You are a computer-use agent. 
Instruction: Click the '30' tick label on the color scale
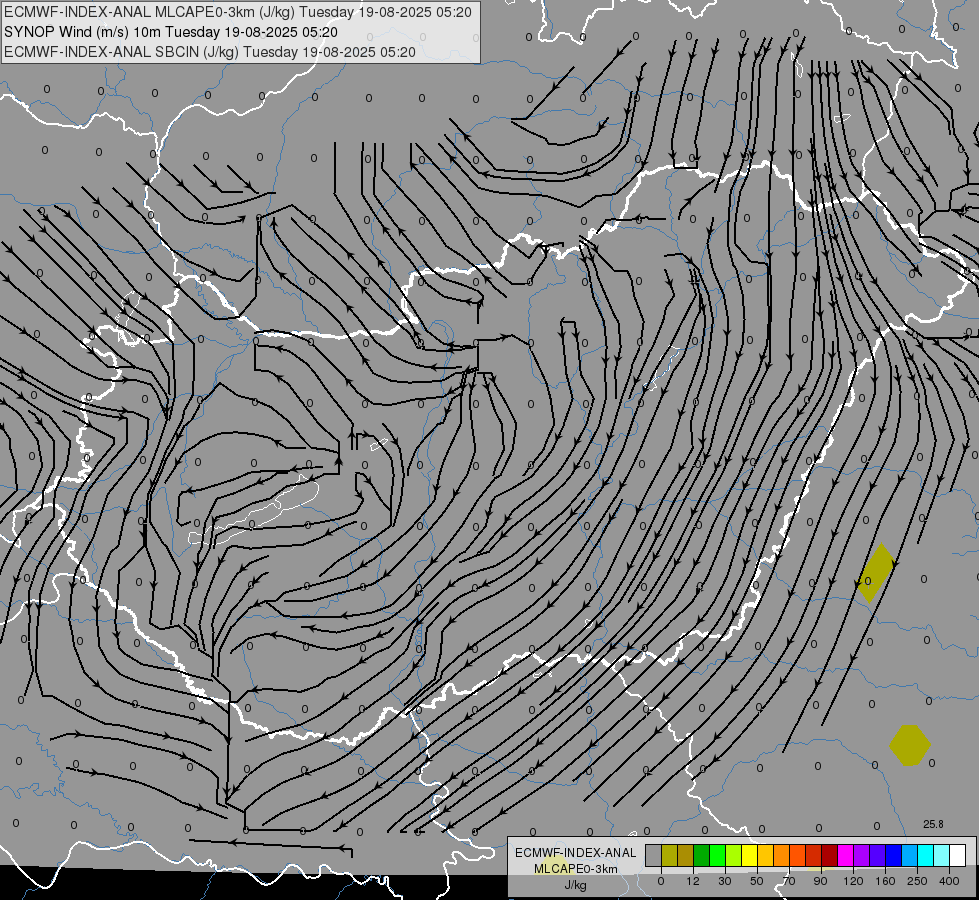click(725, 881)
